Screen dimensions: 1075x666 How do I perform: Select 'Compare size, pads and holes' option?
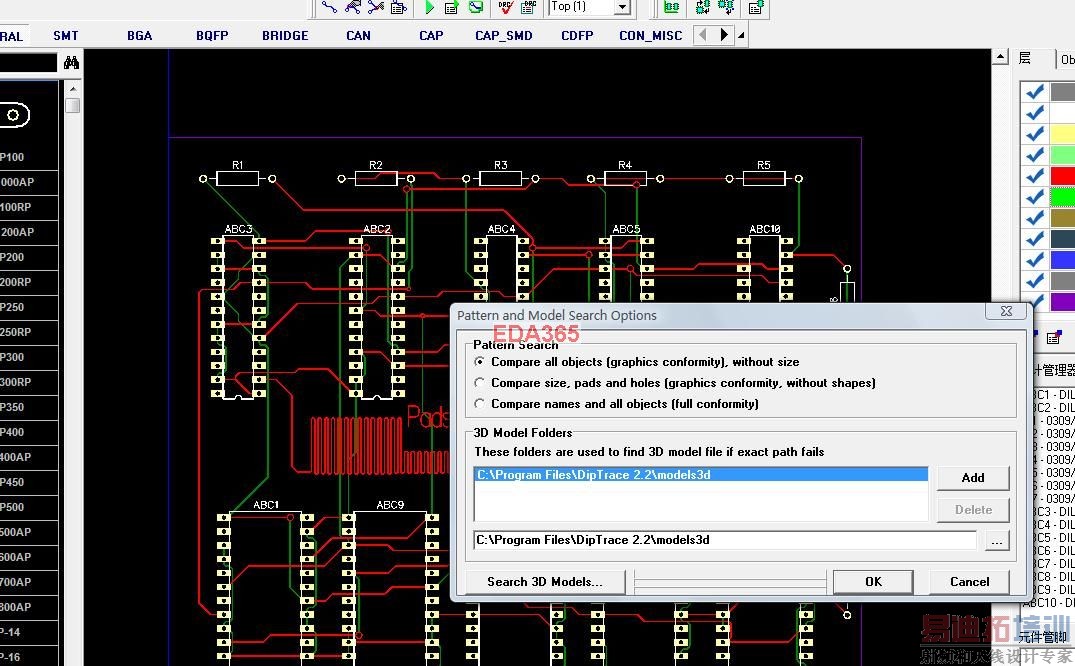(x=480, y=383)
